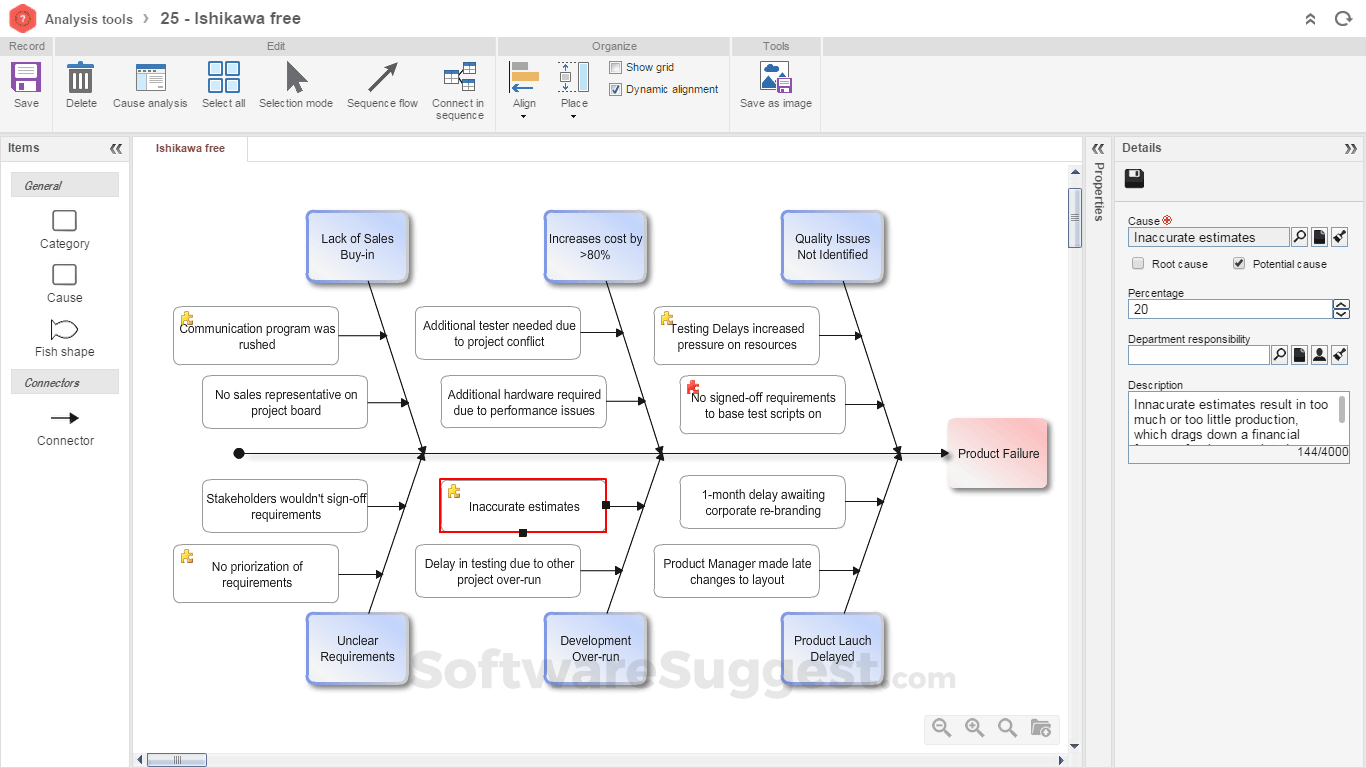The height and width of the screenshot is (768, 1366).
Task: Select the Category shape in Items
Action: (64, 221)
